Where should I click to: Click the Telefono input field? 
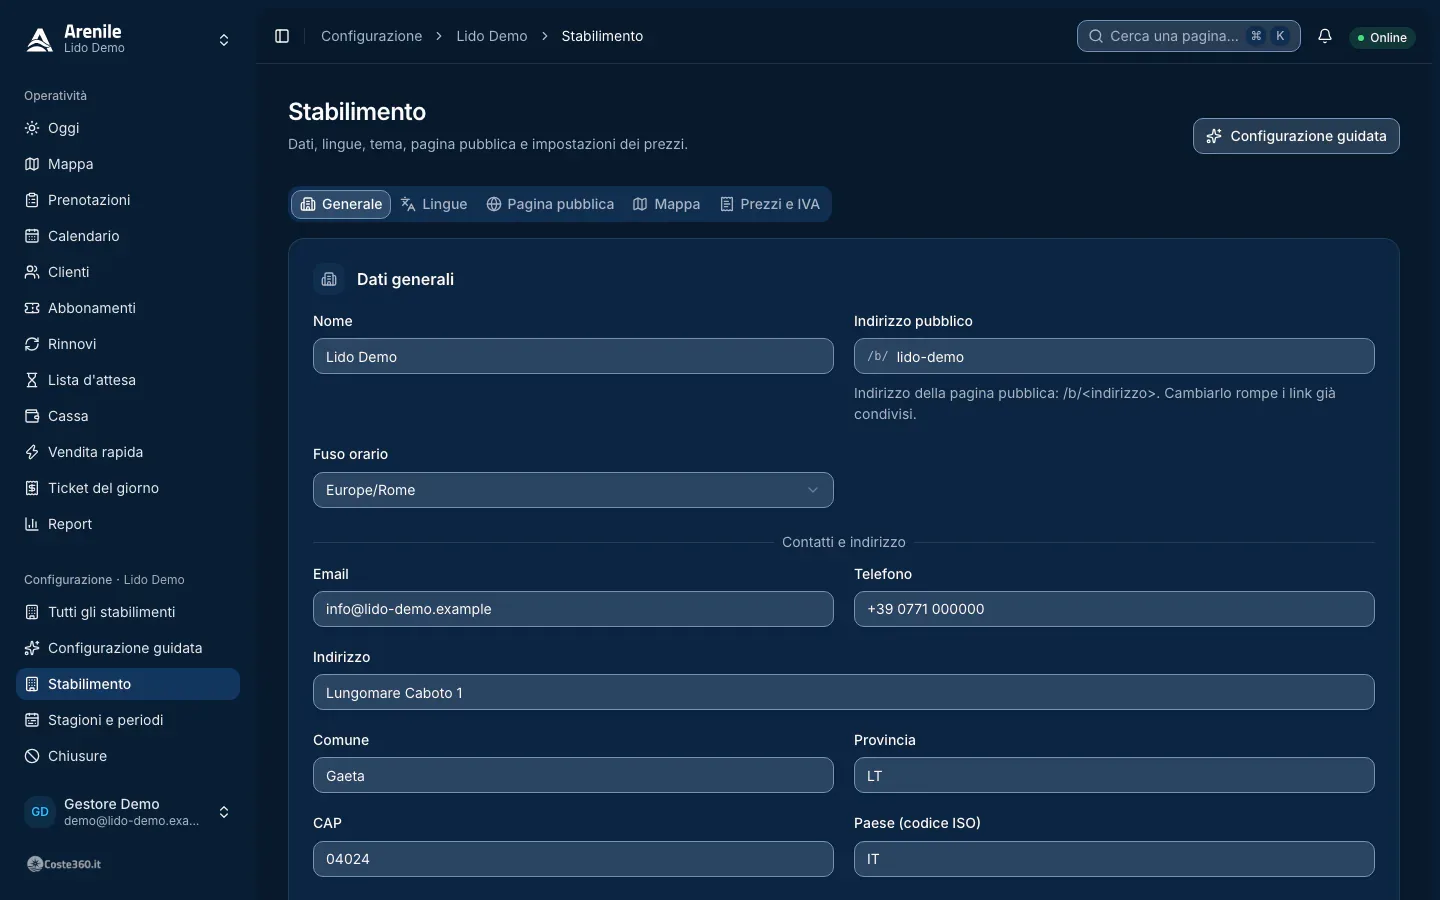[1114, 609]
